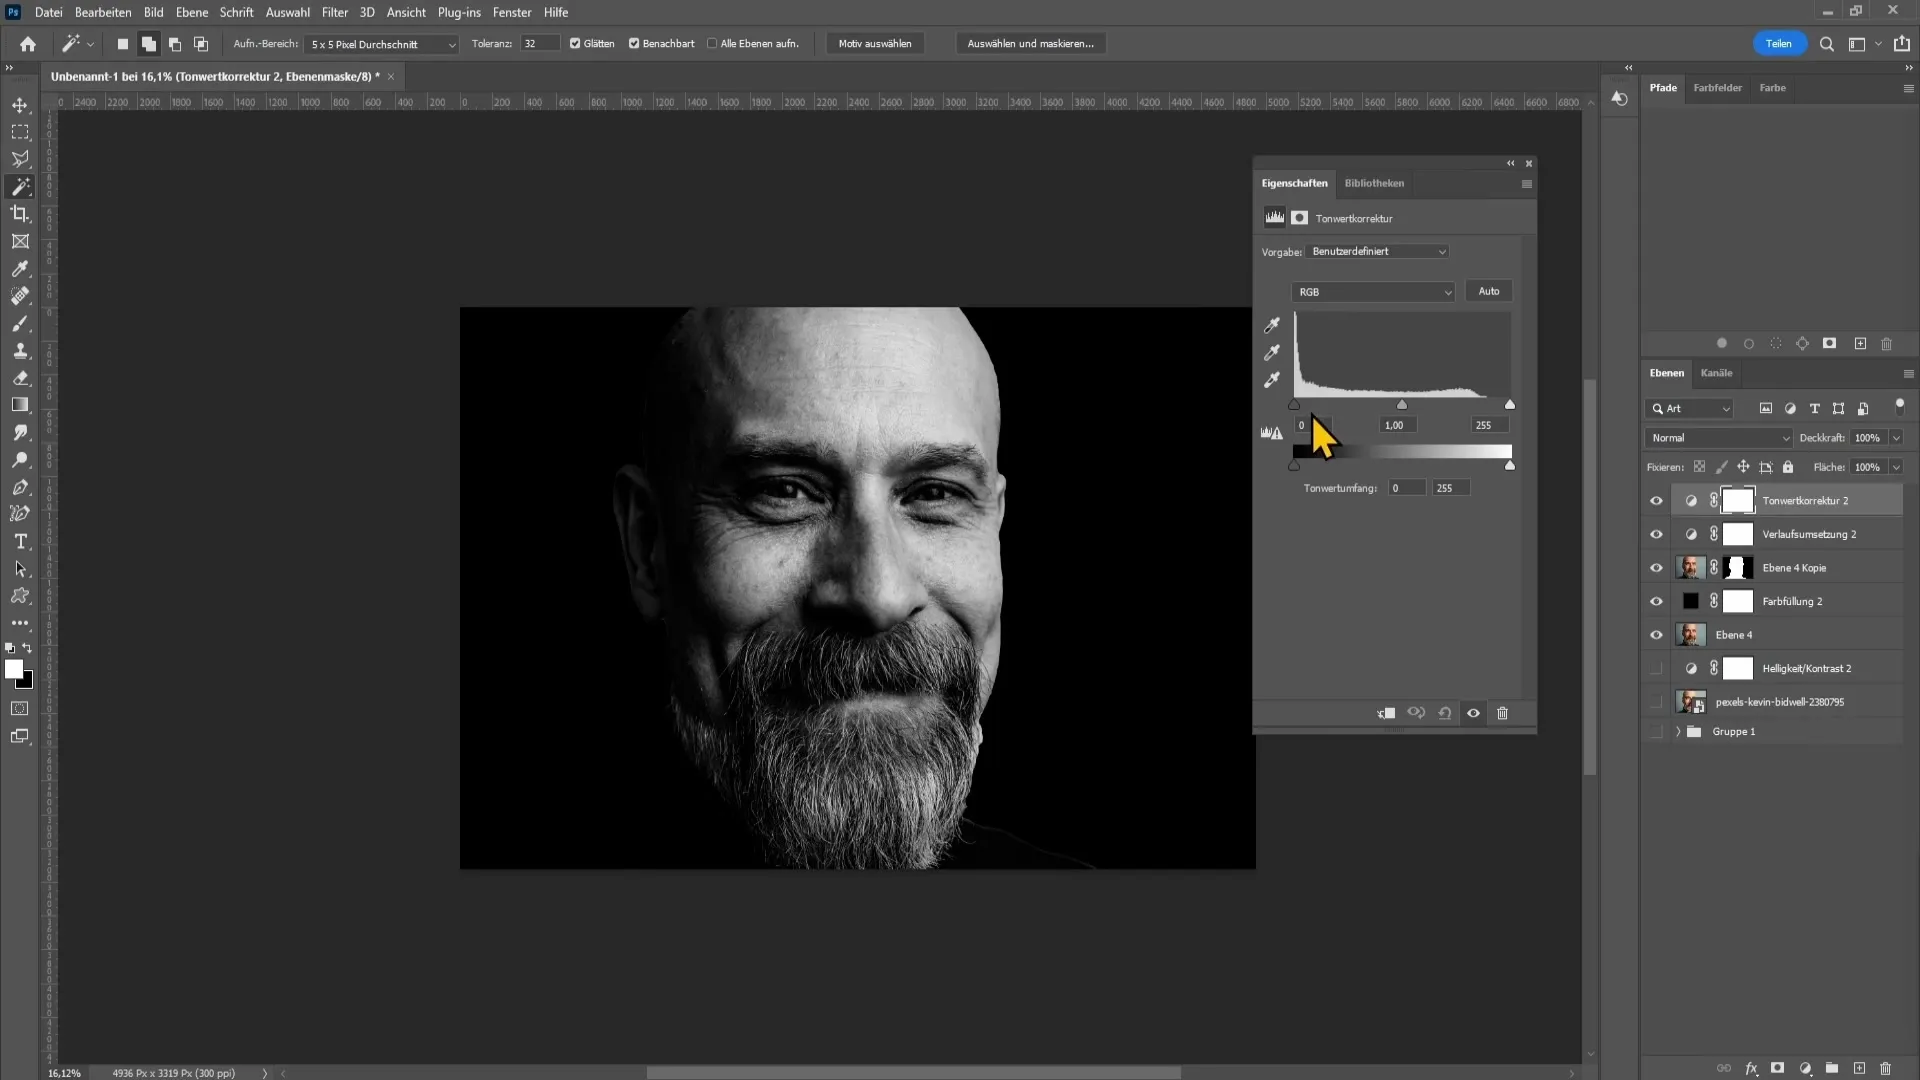The width and height of the screenshot is (1920, 1080).
Task: Click the delete adjustment layer trash icon
Action: pyautogui.click(x=1503, y=712)
